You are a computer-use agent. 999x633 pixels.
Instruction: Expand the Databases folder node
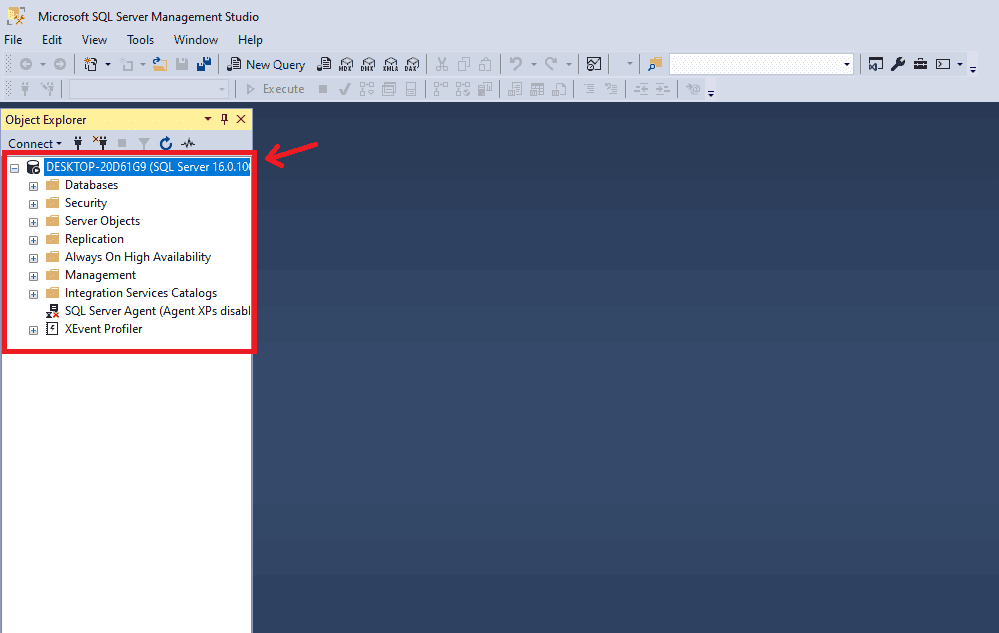pyautogui.click(x=33, y=186)
